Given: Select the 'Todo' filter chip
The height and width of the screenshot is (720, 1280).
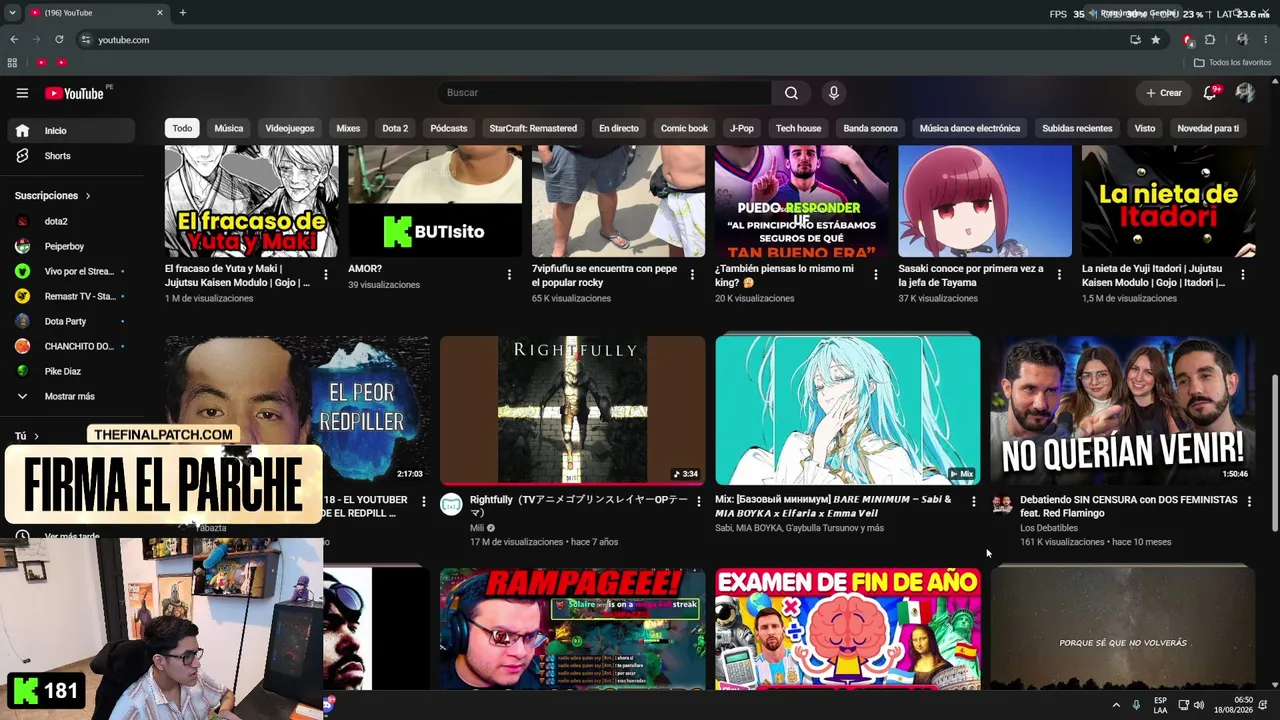Looking at the screenshot, I should [182, 128].
